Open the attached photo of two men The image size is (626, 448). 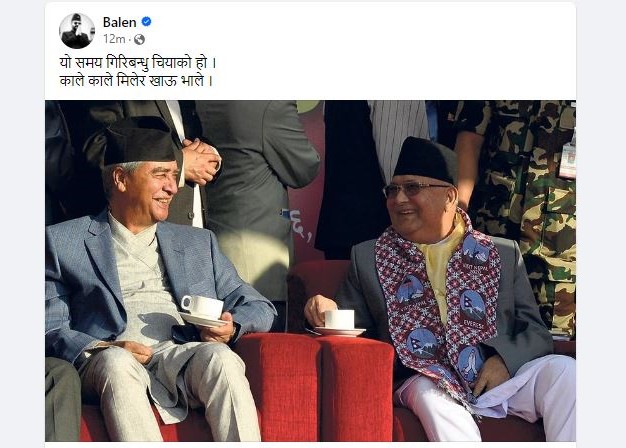point(310,271)
